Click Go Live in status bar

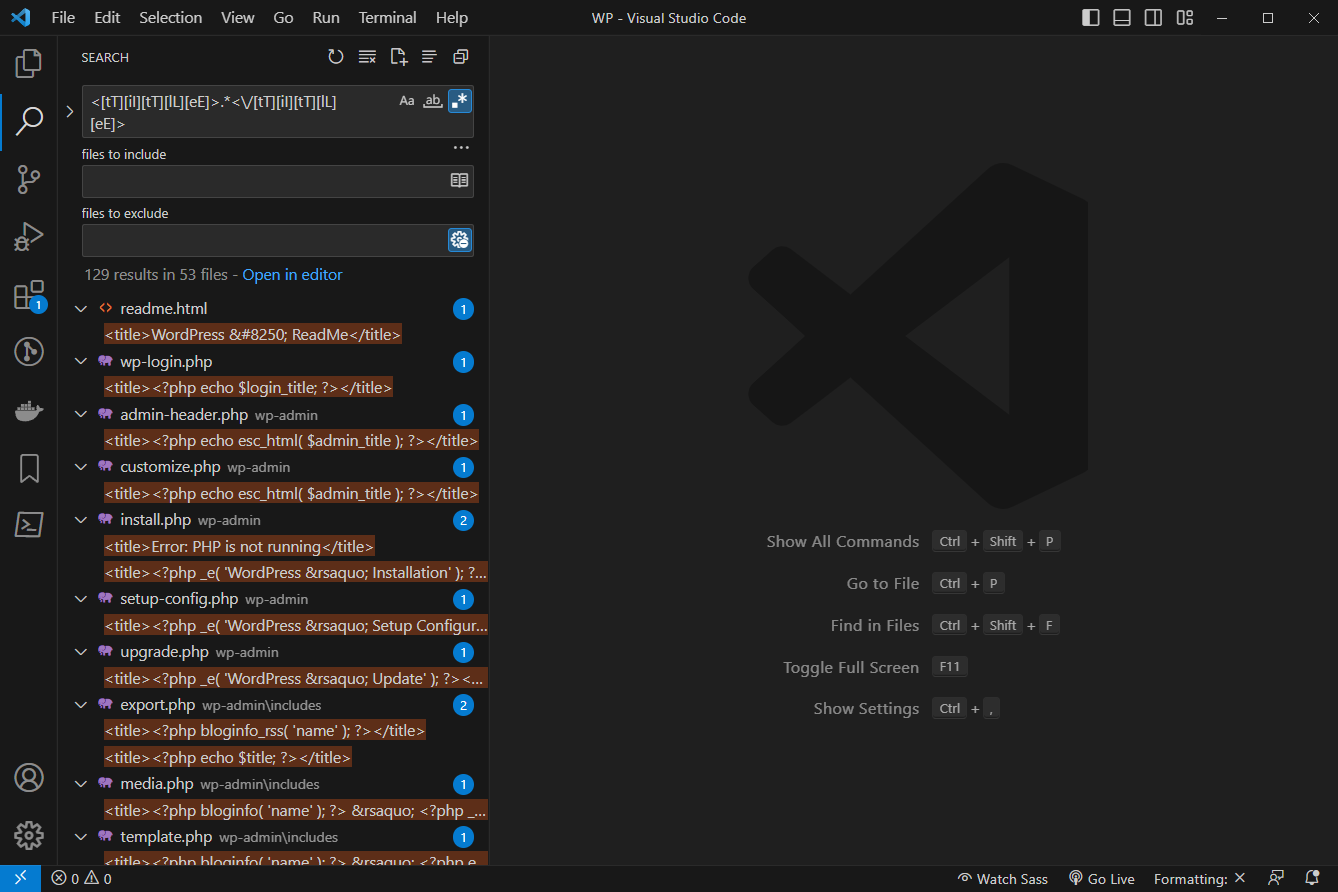point(1102,879)
